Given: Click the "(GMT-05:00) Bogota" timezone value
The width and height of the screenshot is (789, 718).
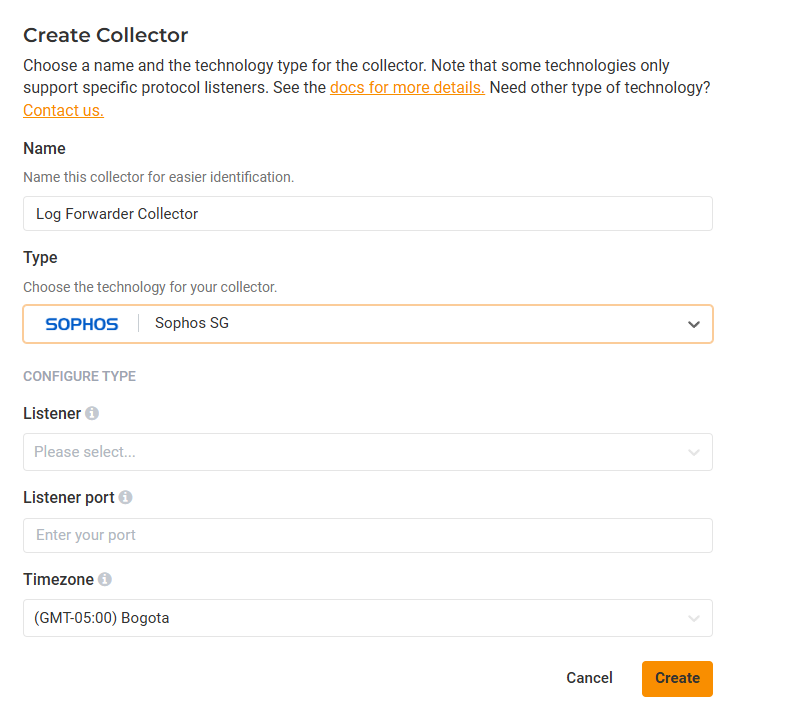Looking at the screenshot, I should click(101, 618).
